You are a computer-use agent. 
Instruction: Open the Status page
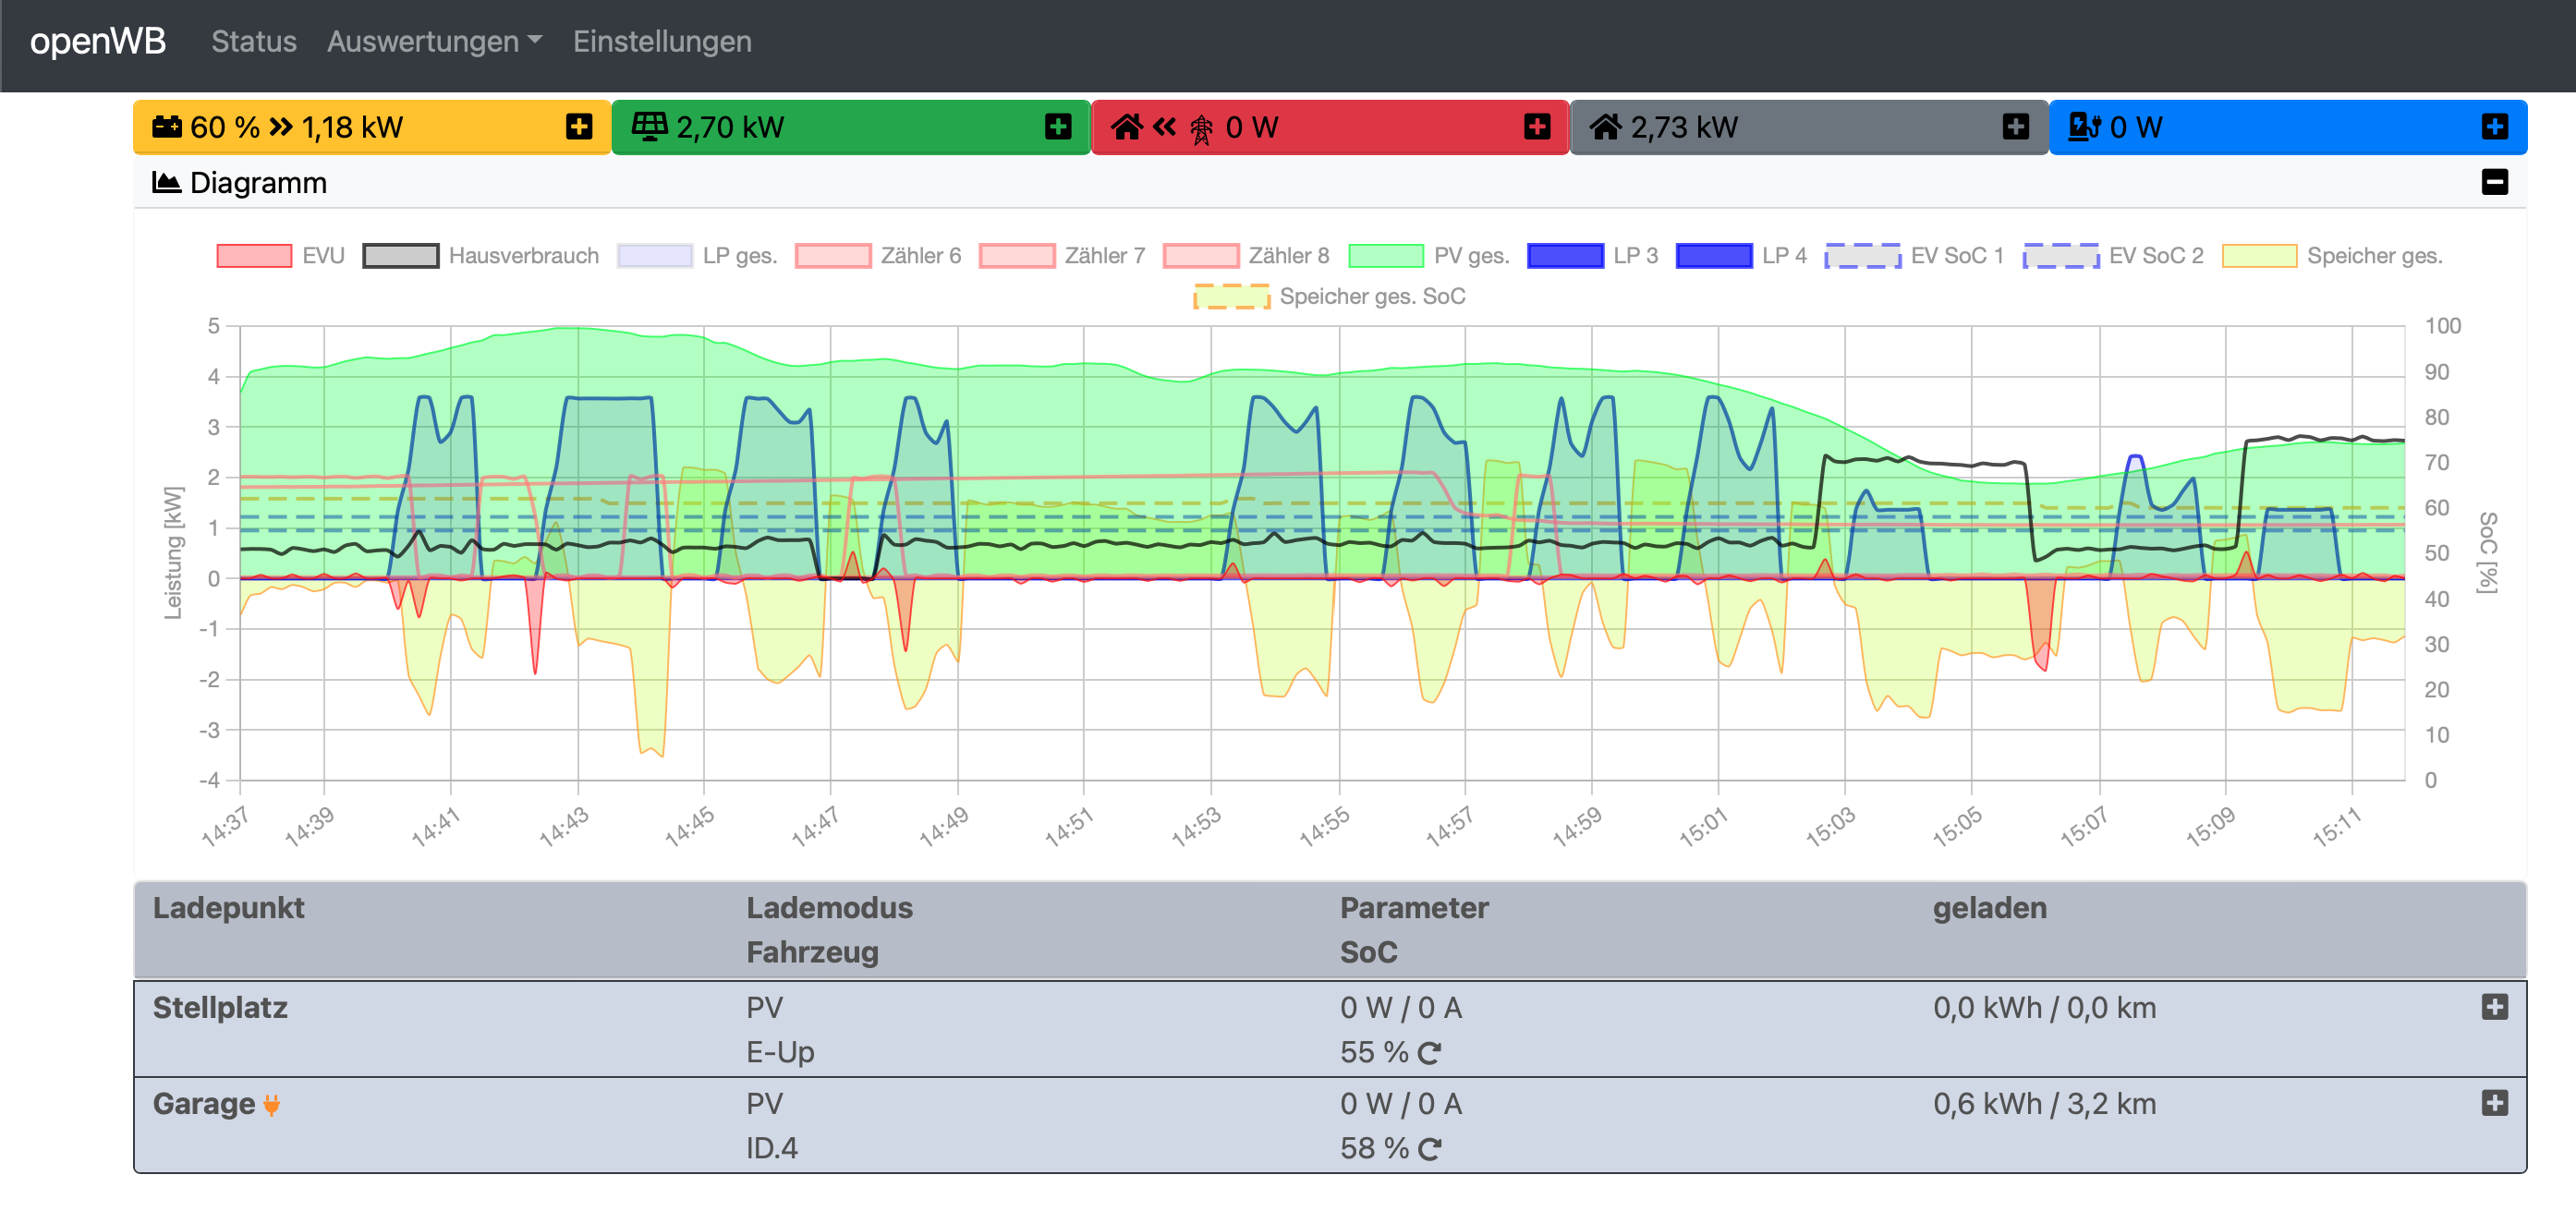coord(253,41)
